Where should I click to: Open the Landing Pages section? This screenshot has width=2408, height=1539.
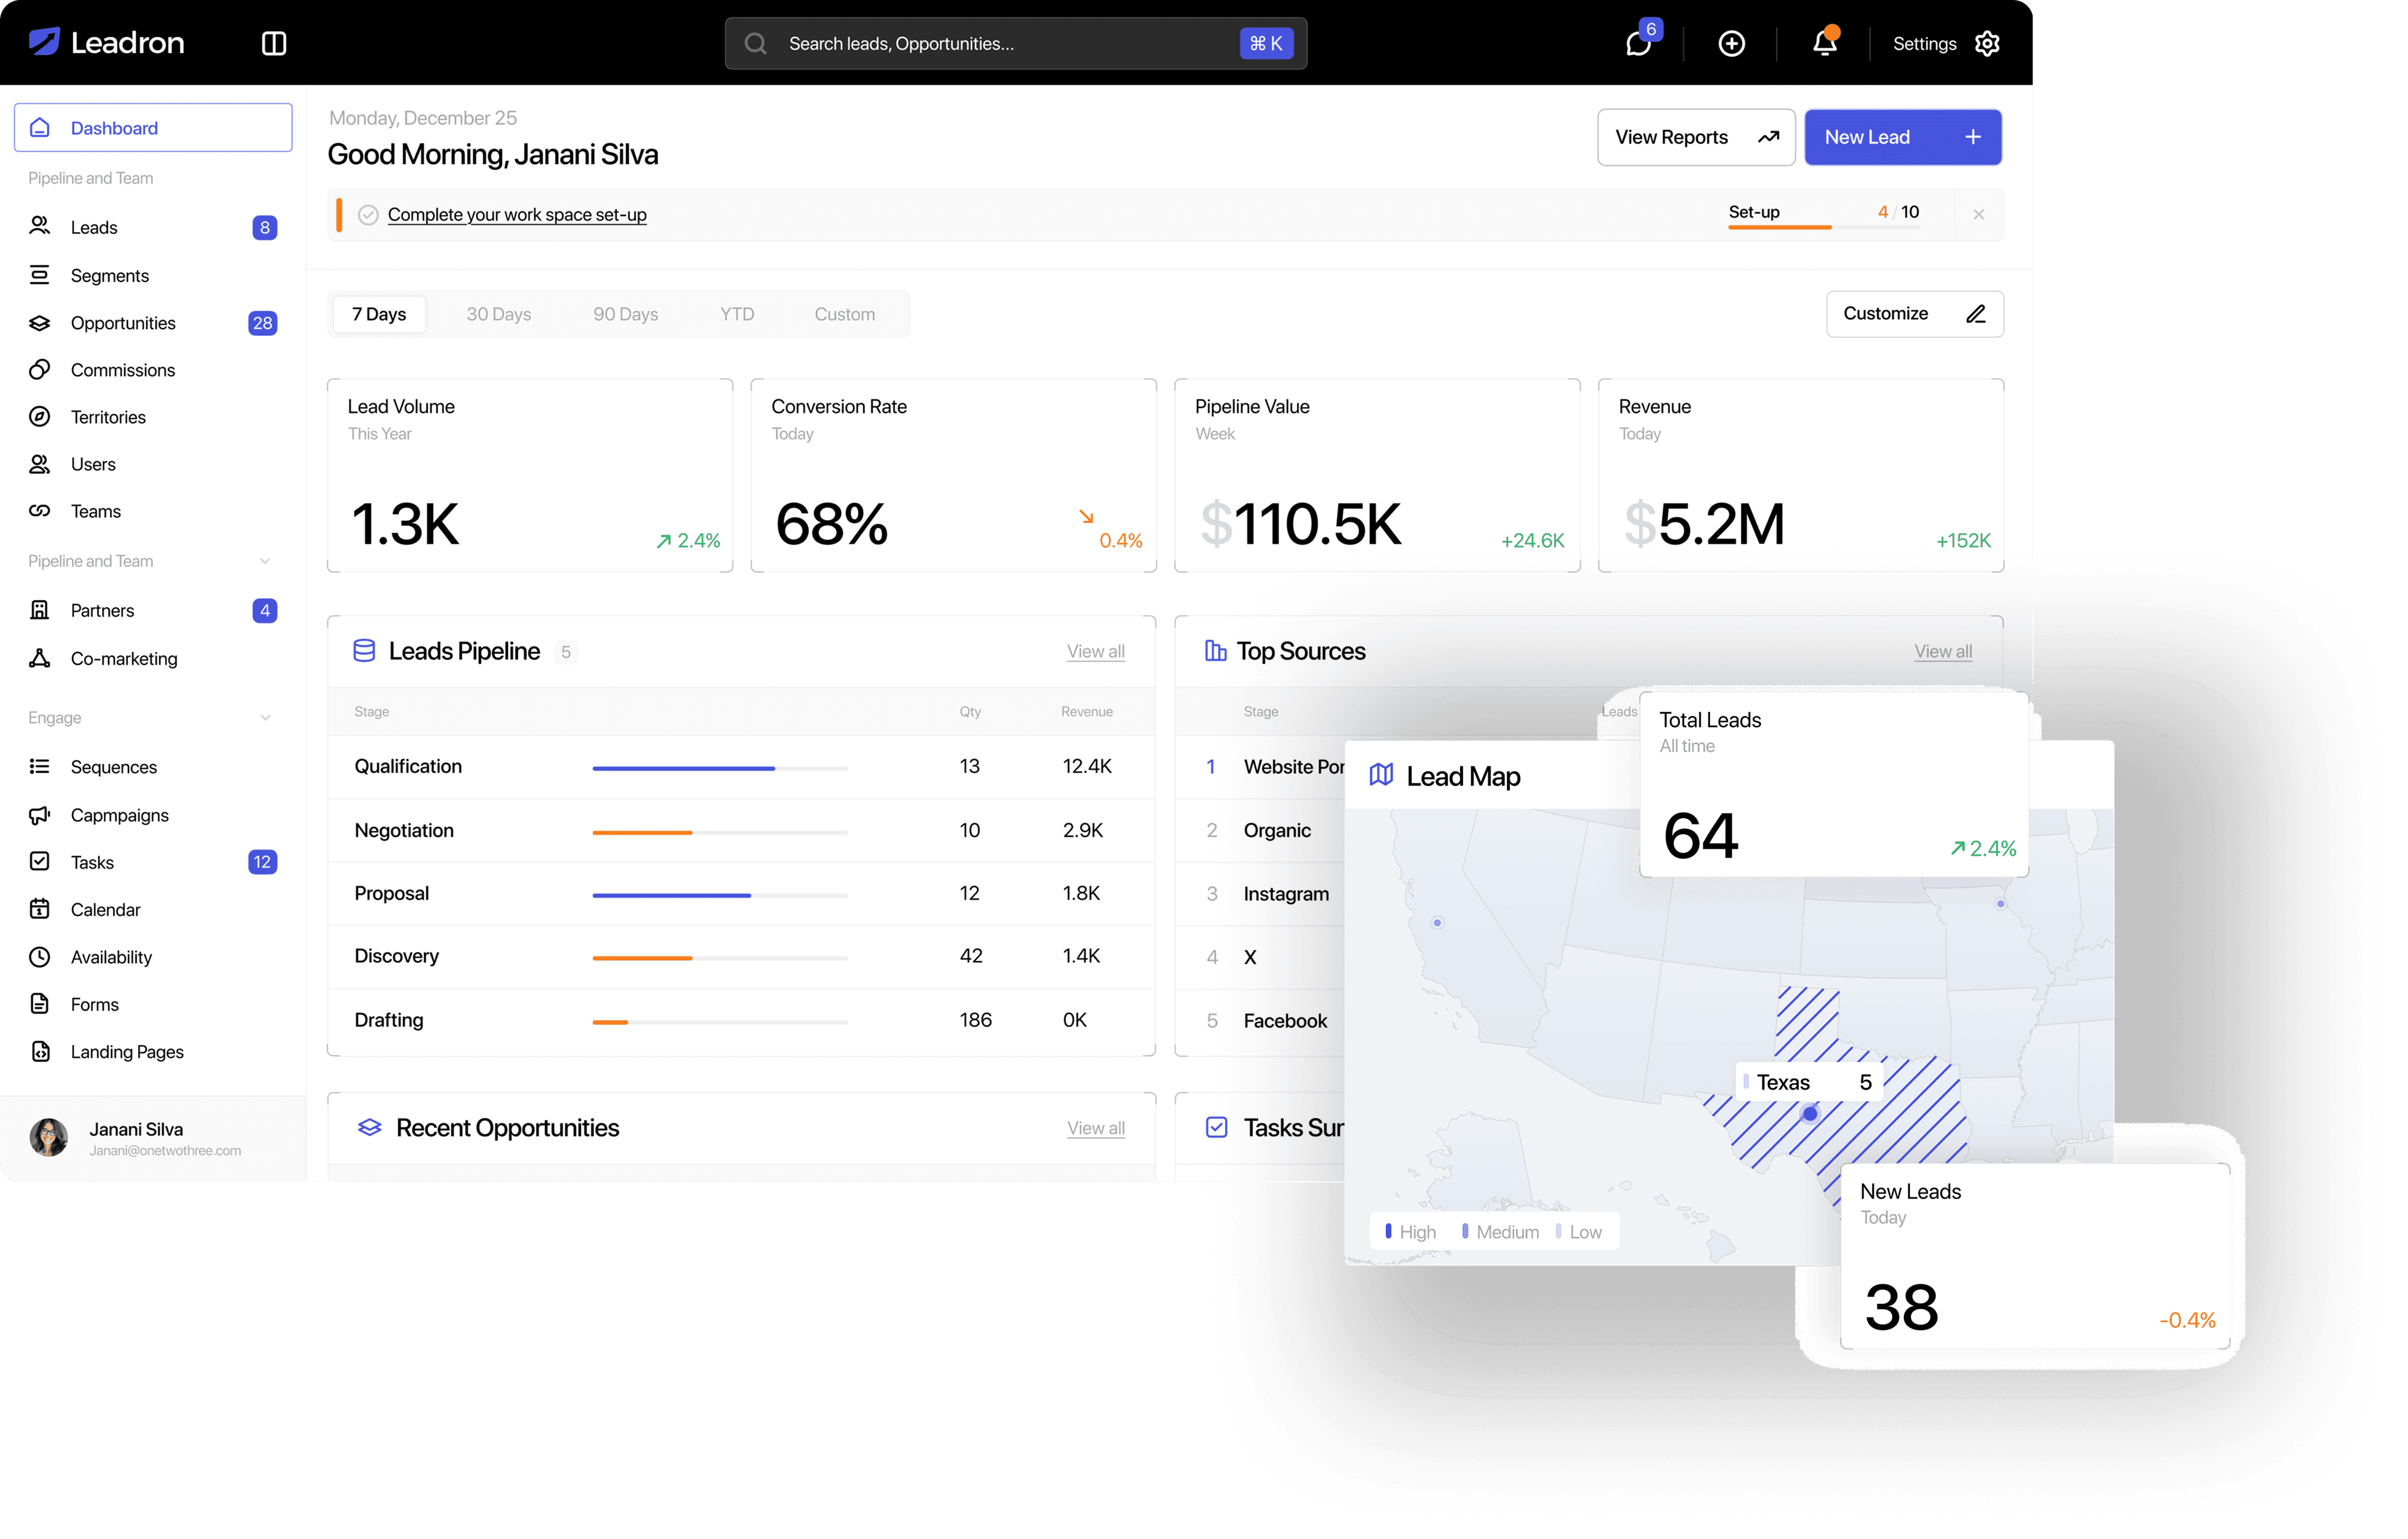click(127, 1051)
